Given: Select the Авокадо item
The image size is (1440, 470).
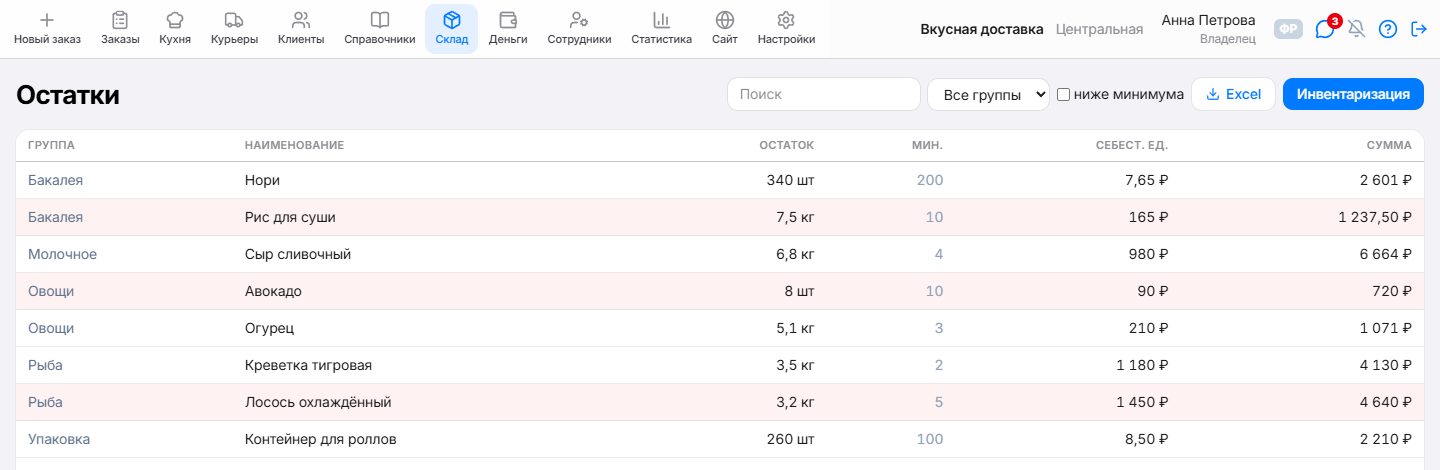Looking at the screenshot, I should coord(273,291).
